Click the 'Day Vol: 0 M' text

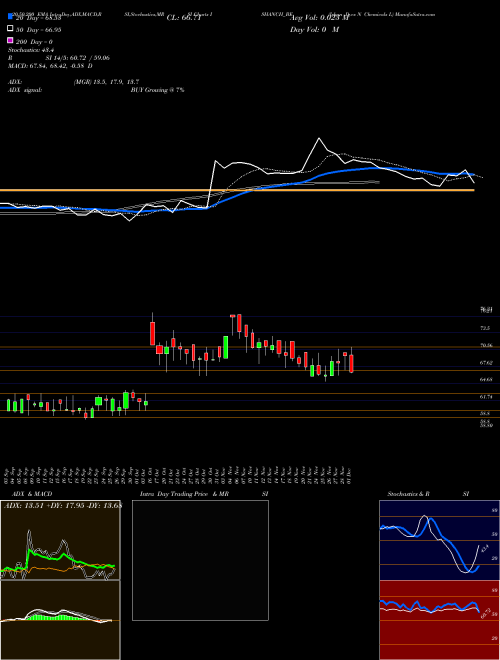pyautogui.click(x=314, y=29)
